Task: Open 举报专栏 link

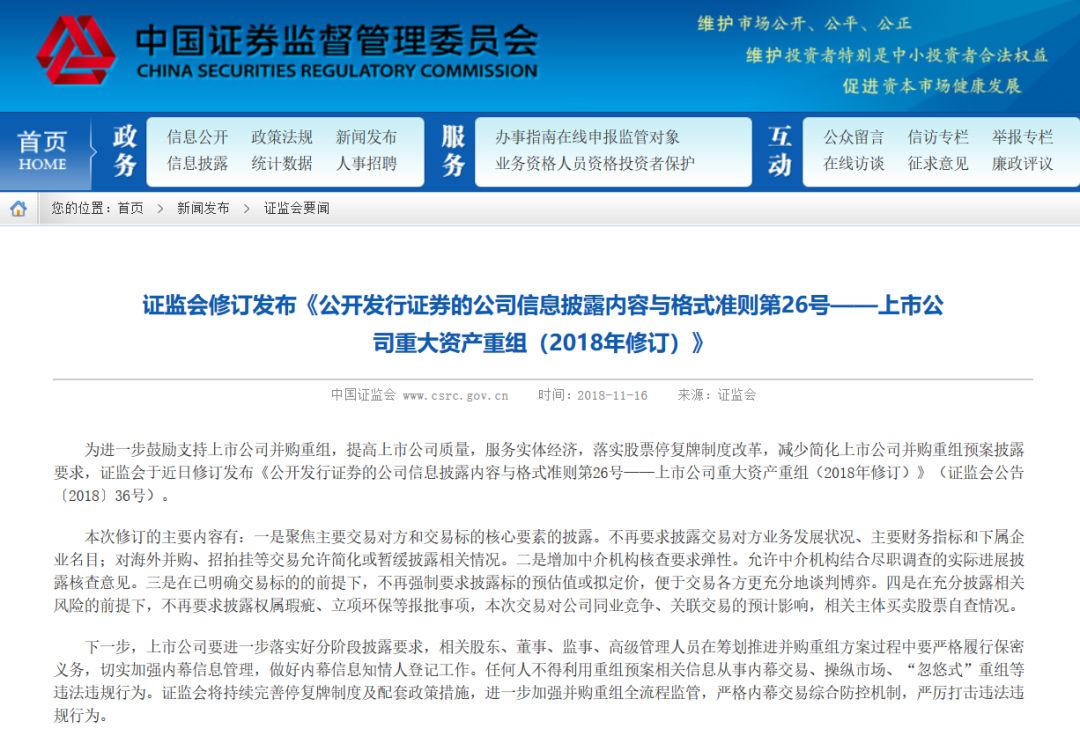Action: [1022, 137]
